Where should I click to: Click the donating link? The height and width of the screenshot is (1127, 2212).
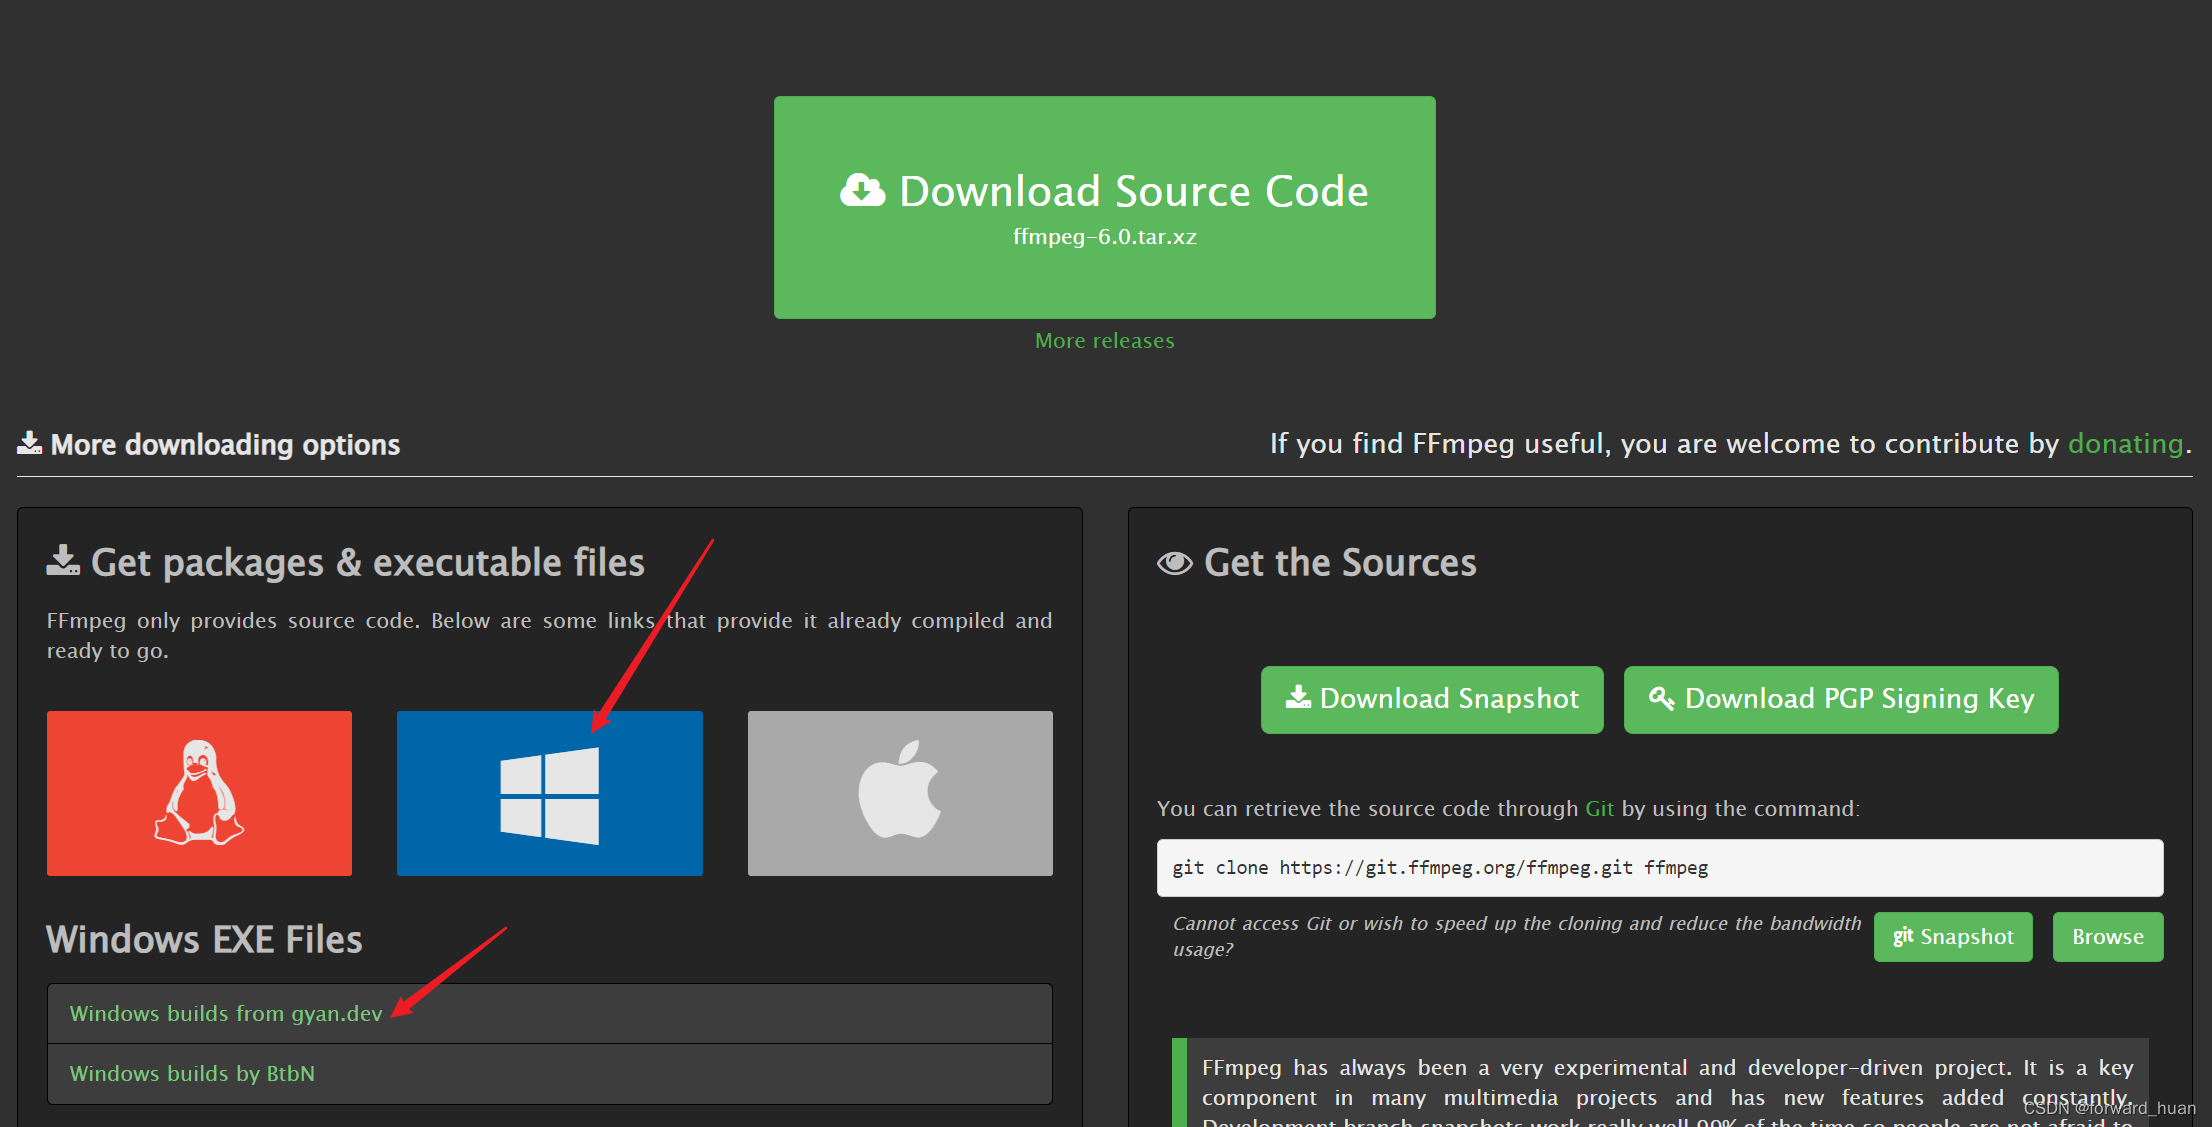(2125, 444)
